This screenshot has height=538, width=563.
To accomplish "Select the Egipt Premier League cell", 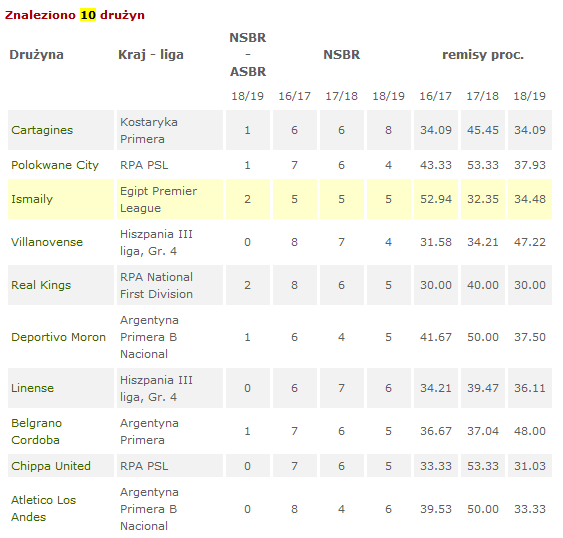I will tap(170, 199).
